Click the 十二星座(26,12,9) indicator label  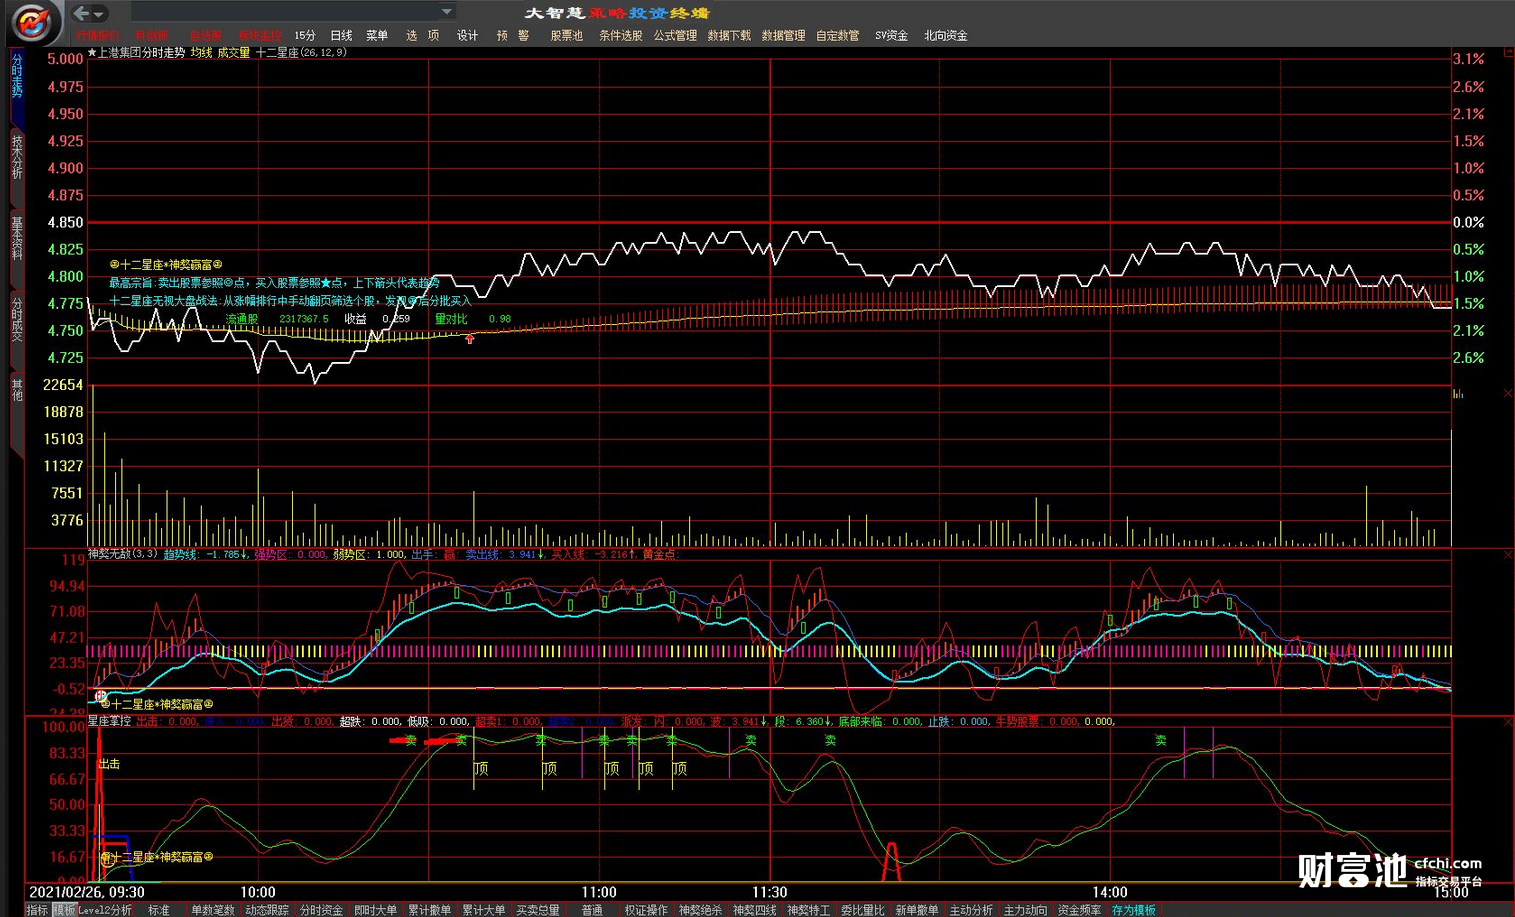(x=301, y=52)
